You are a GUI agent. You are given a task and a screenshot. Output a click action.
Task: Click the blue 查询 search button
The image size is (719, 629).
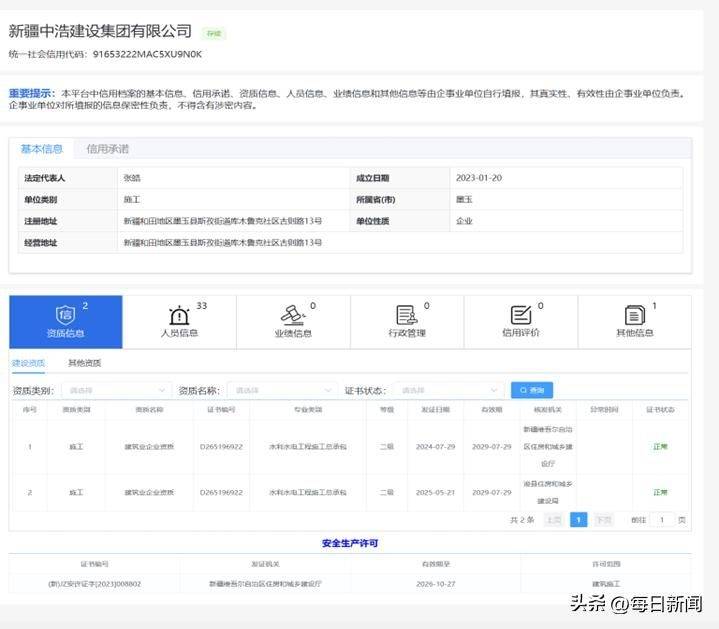[x=532, y=390]
